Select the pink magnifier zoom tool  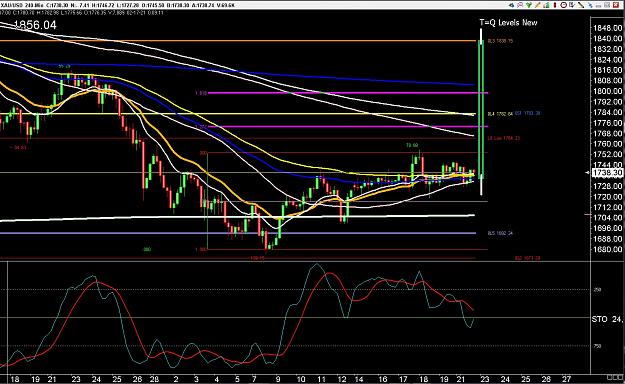click(x=520, y=5)
